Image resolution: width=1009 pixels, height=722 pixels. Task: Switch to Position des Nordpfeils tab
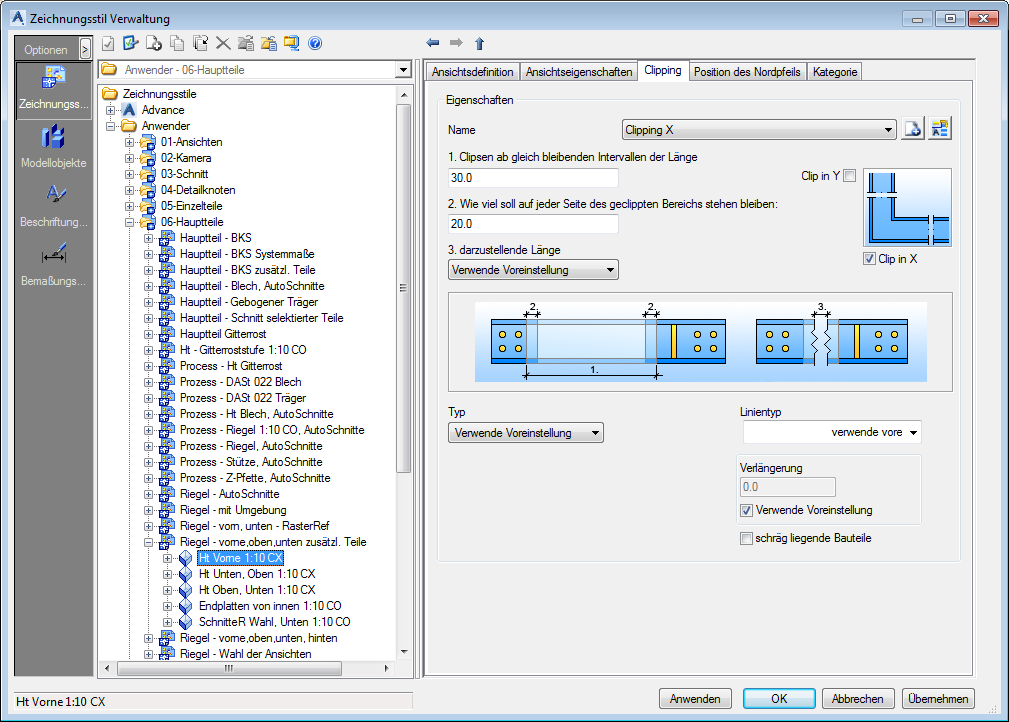(x=747, y=72)
